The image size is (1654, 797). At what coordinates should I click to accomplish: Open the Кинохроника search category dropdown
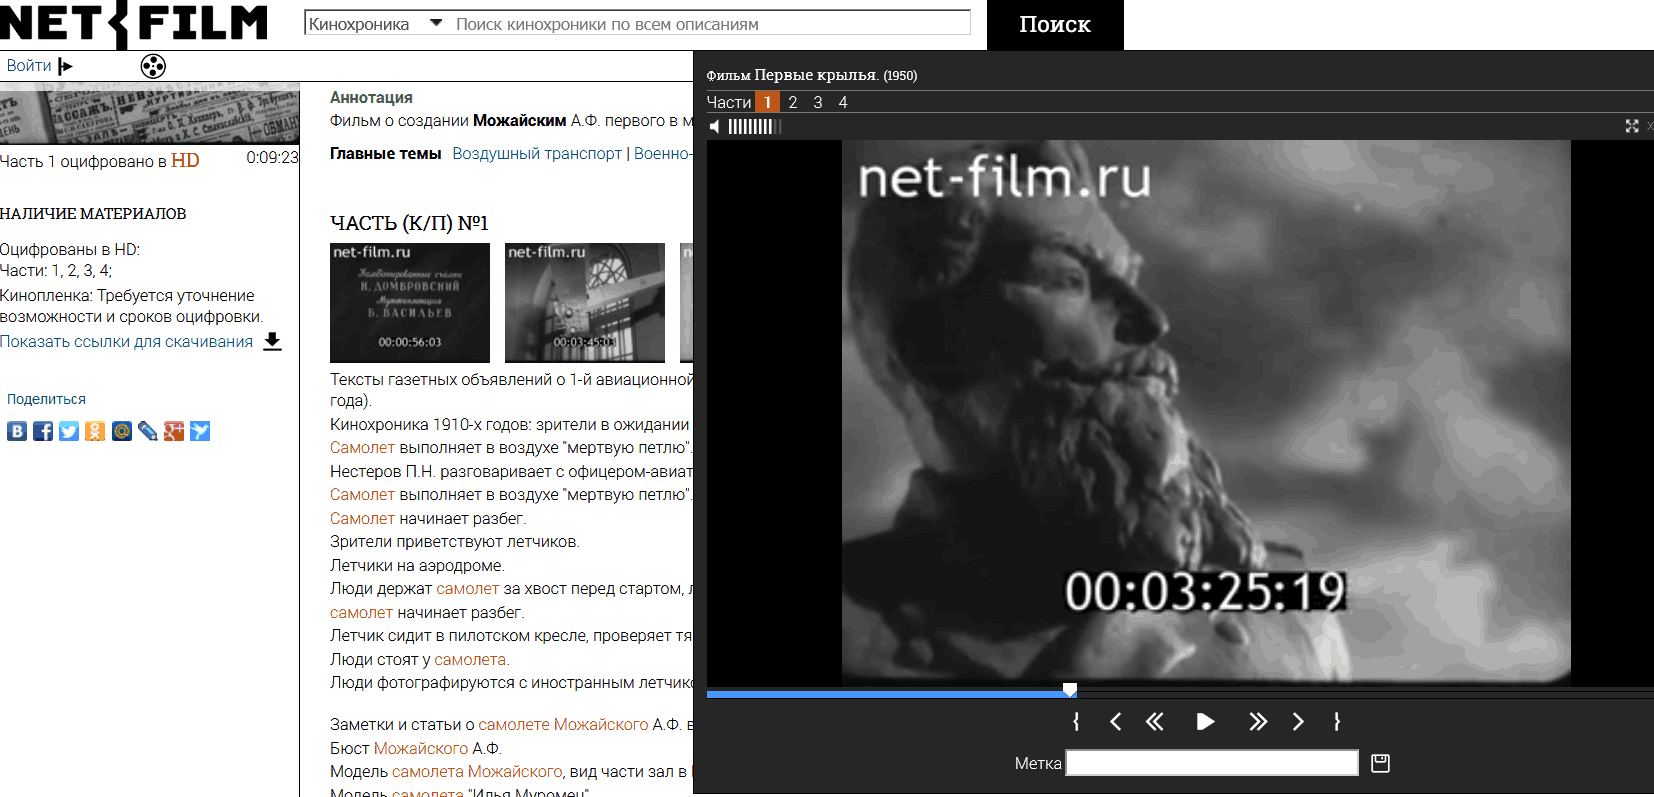[375, 23]
